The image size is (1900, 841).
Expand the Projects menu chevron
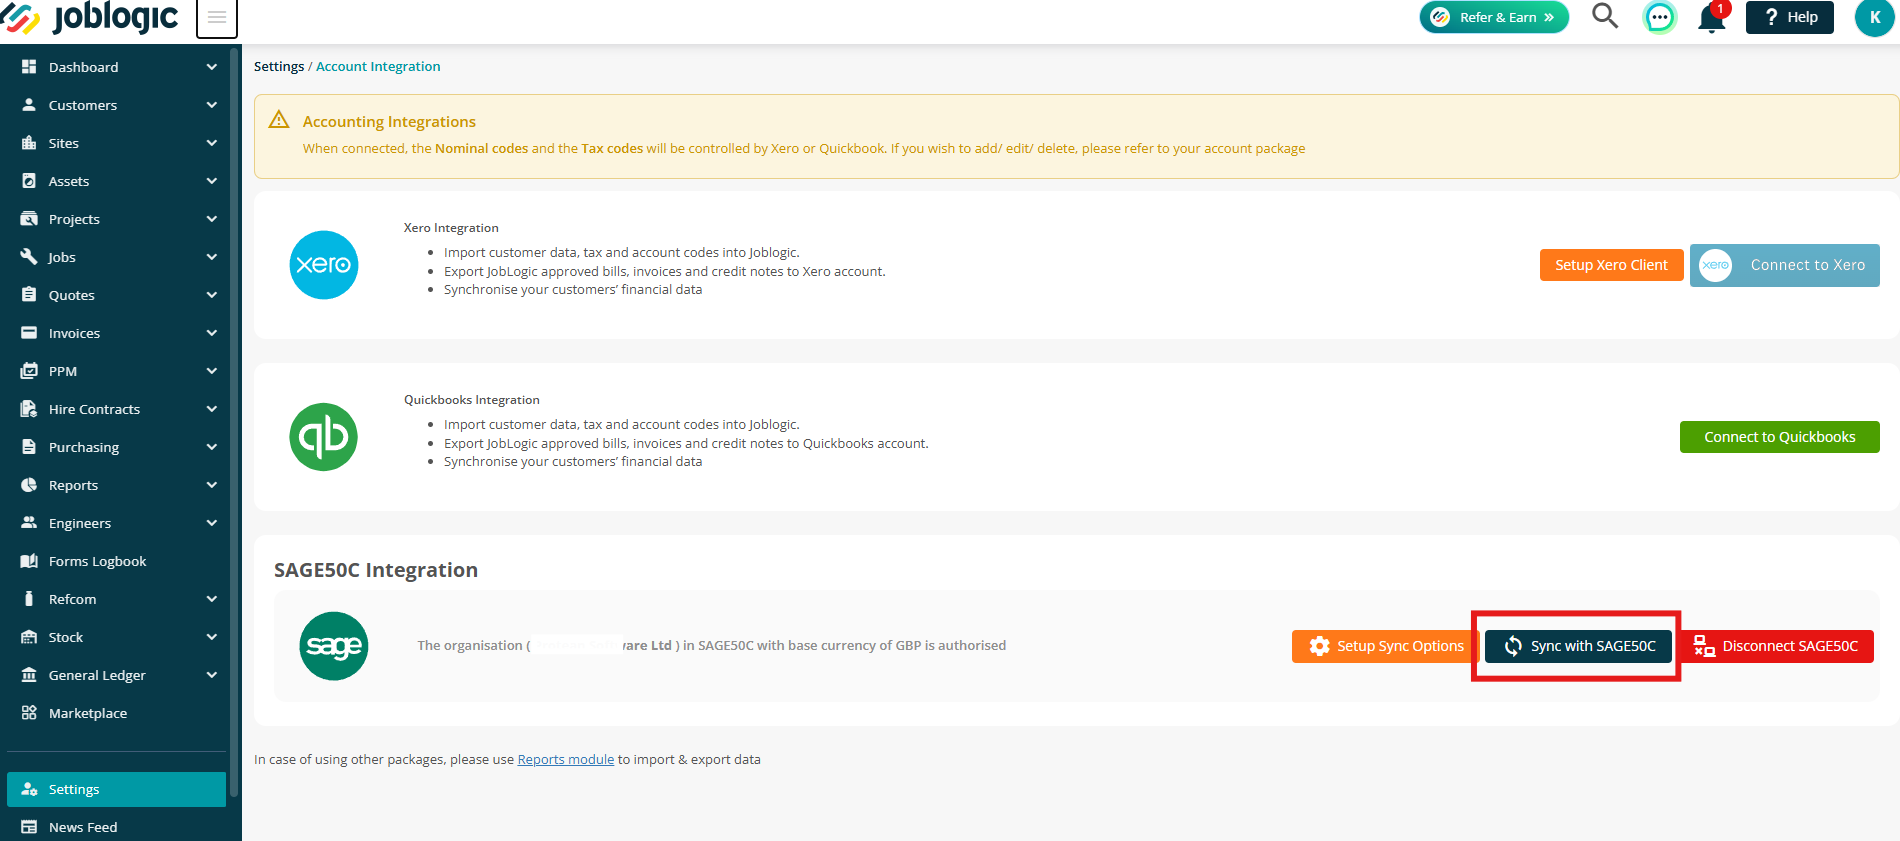pyautogui.click(x=212, y=219)
